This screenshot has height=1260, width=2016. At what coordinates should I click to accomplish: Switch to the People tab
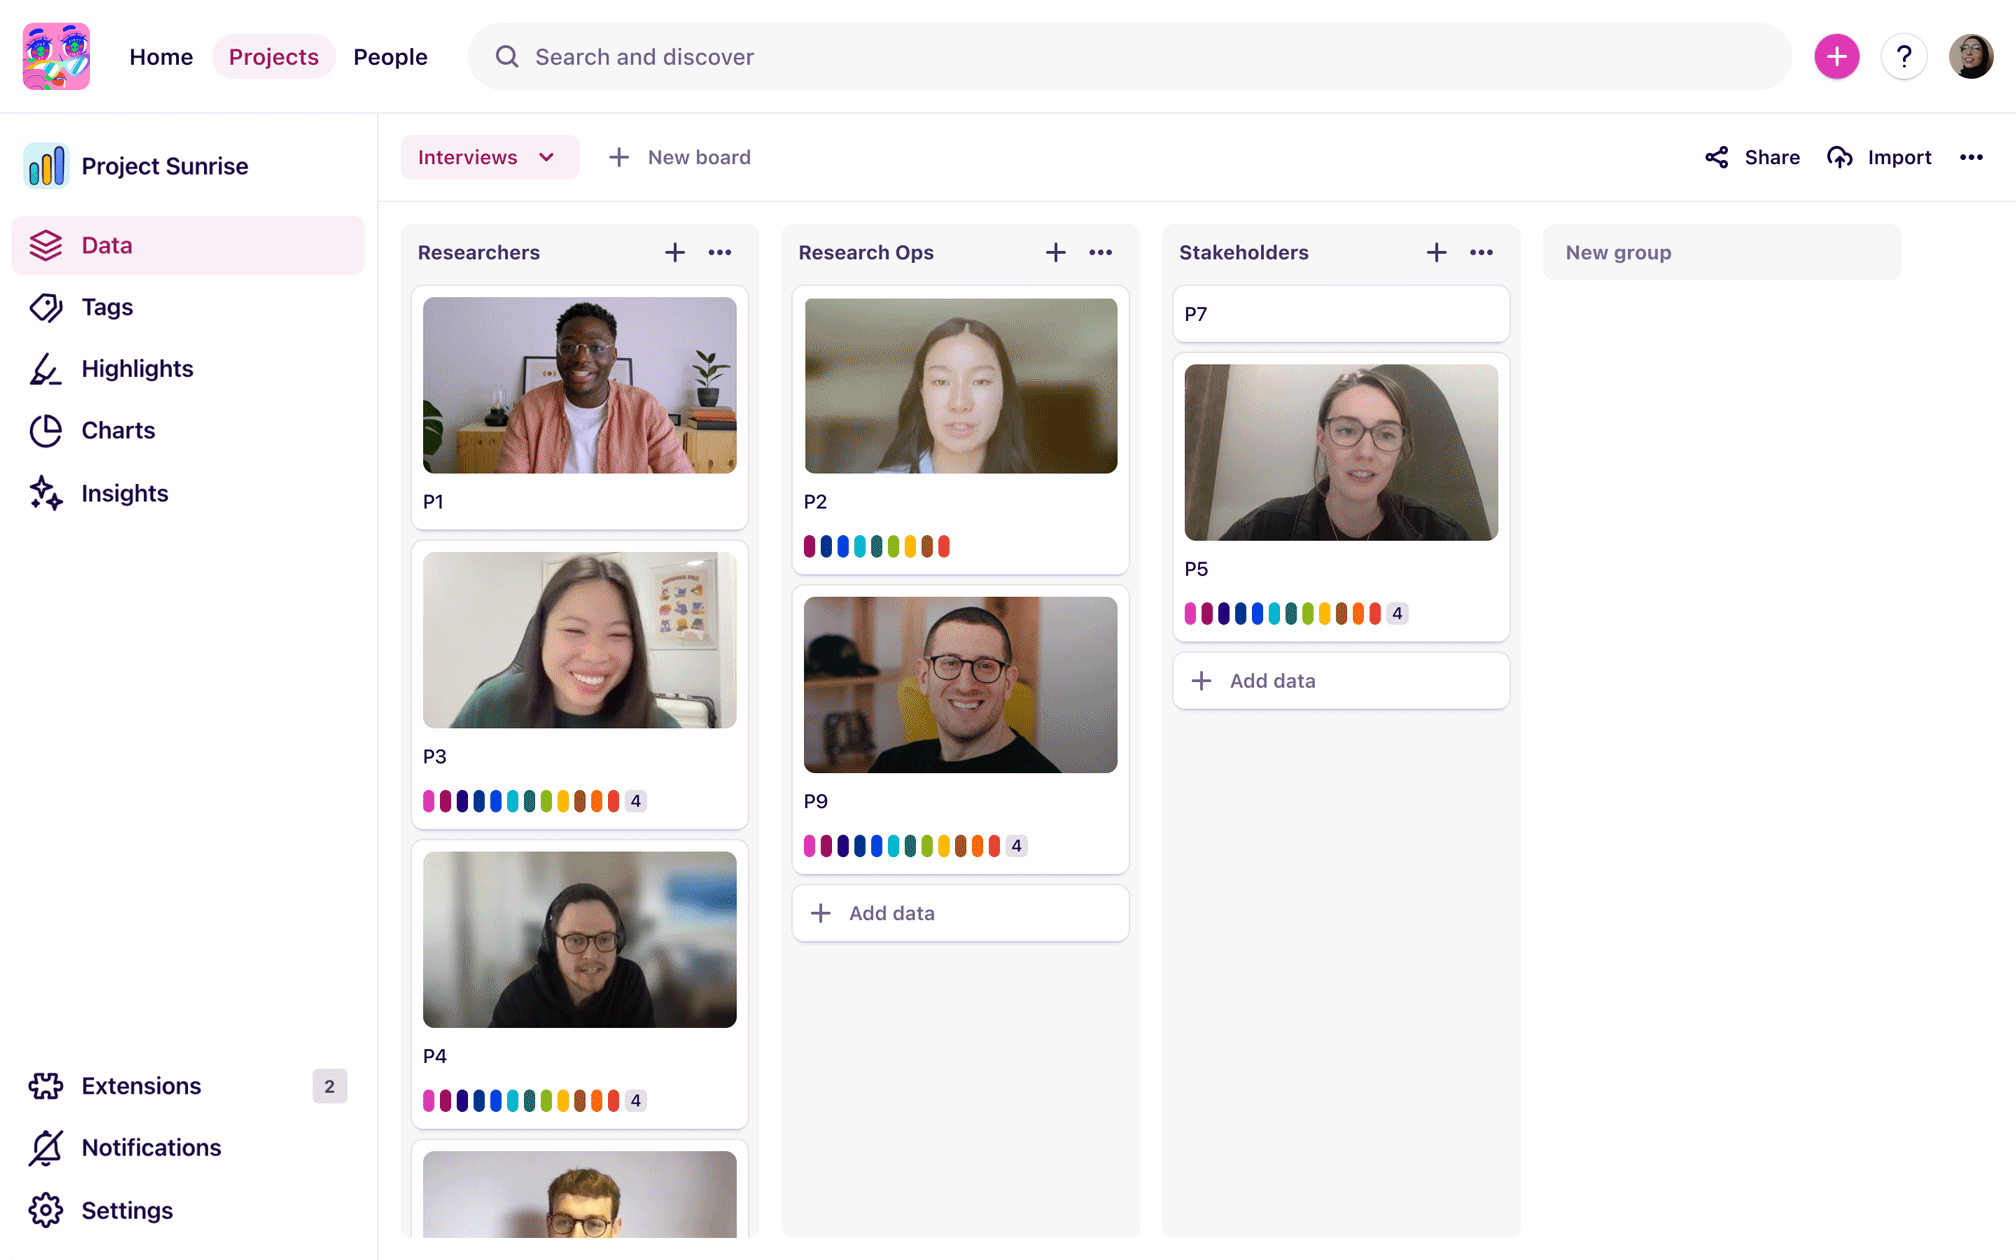390,57
